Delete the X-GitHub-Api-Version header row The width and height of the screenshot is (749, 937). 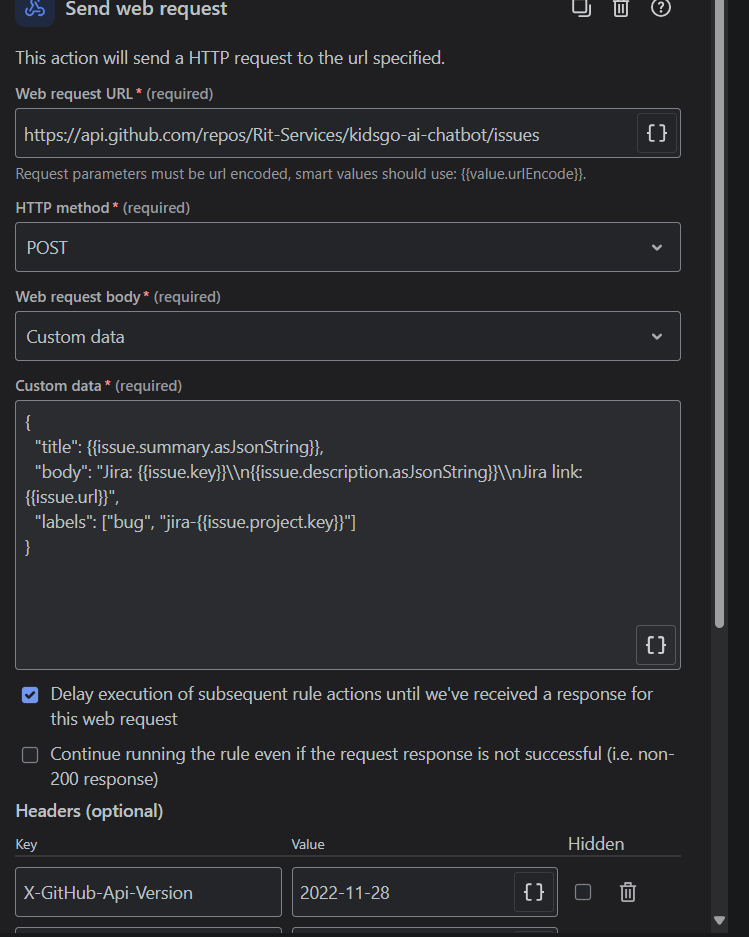pyautogui.click(x=628, y=892)
